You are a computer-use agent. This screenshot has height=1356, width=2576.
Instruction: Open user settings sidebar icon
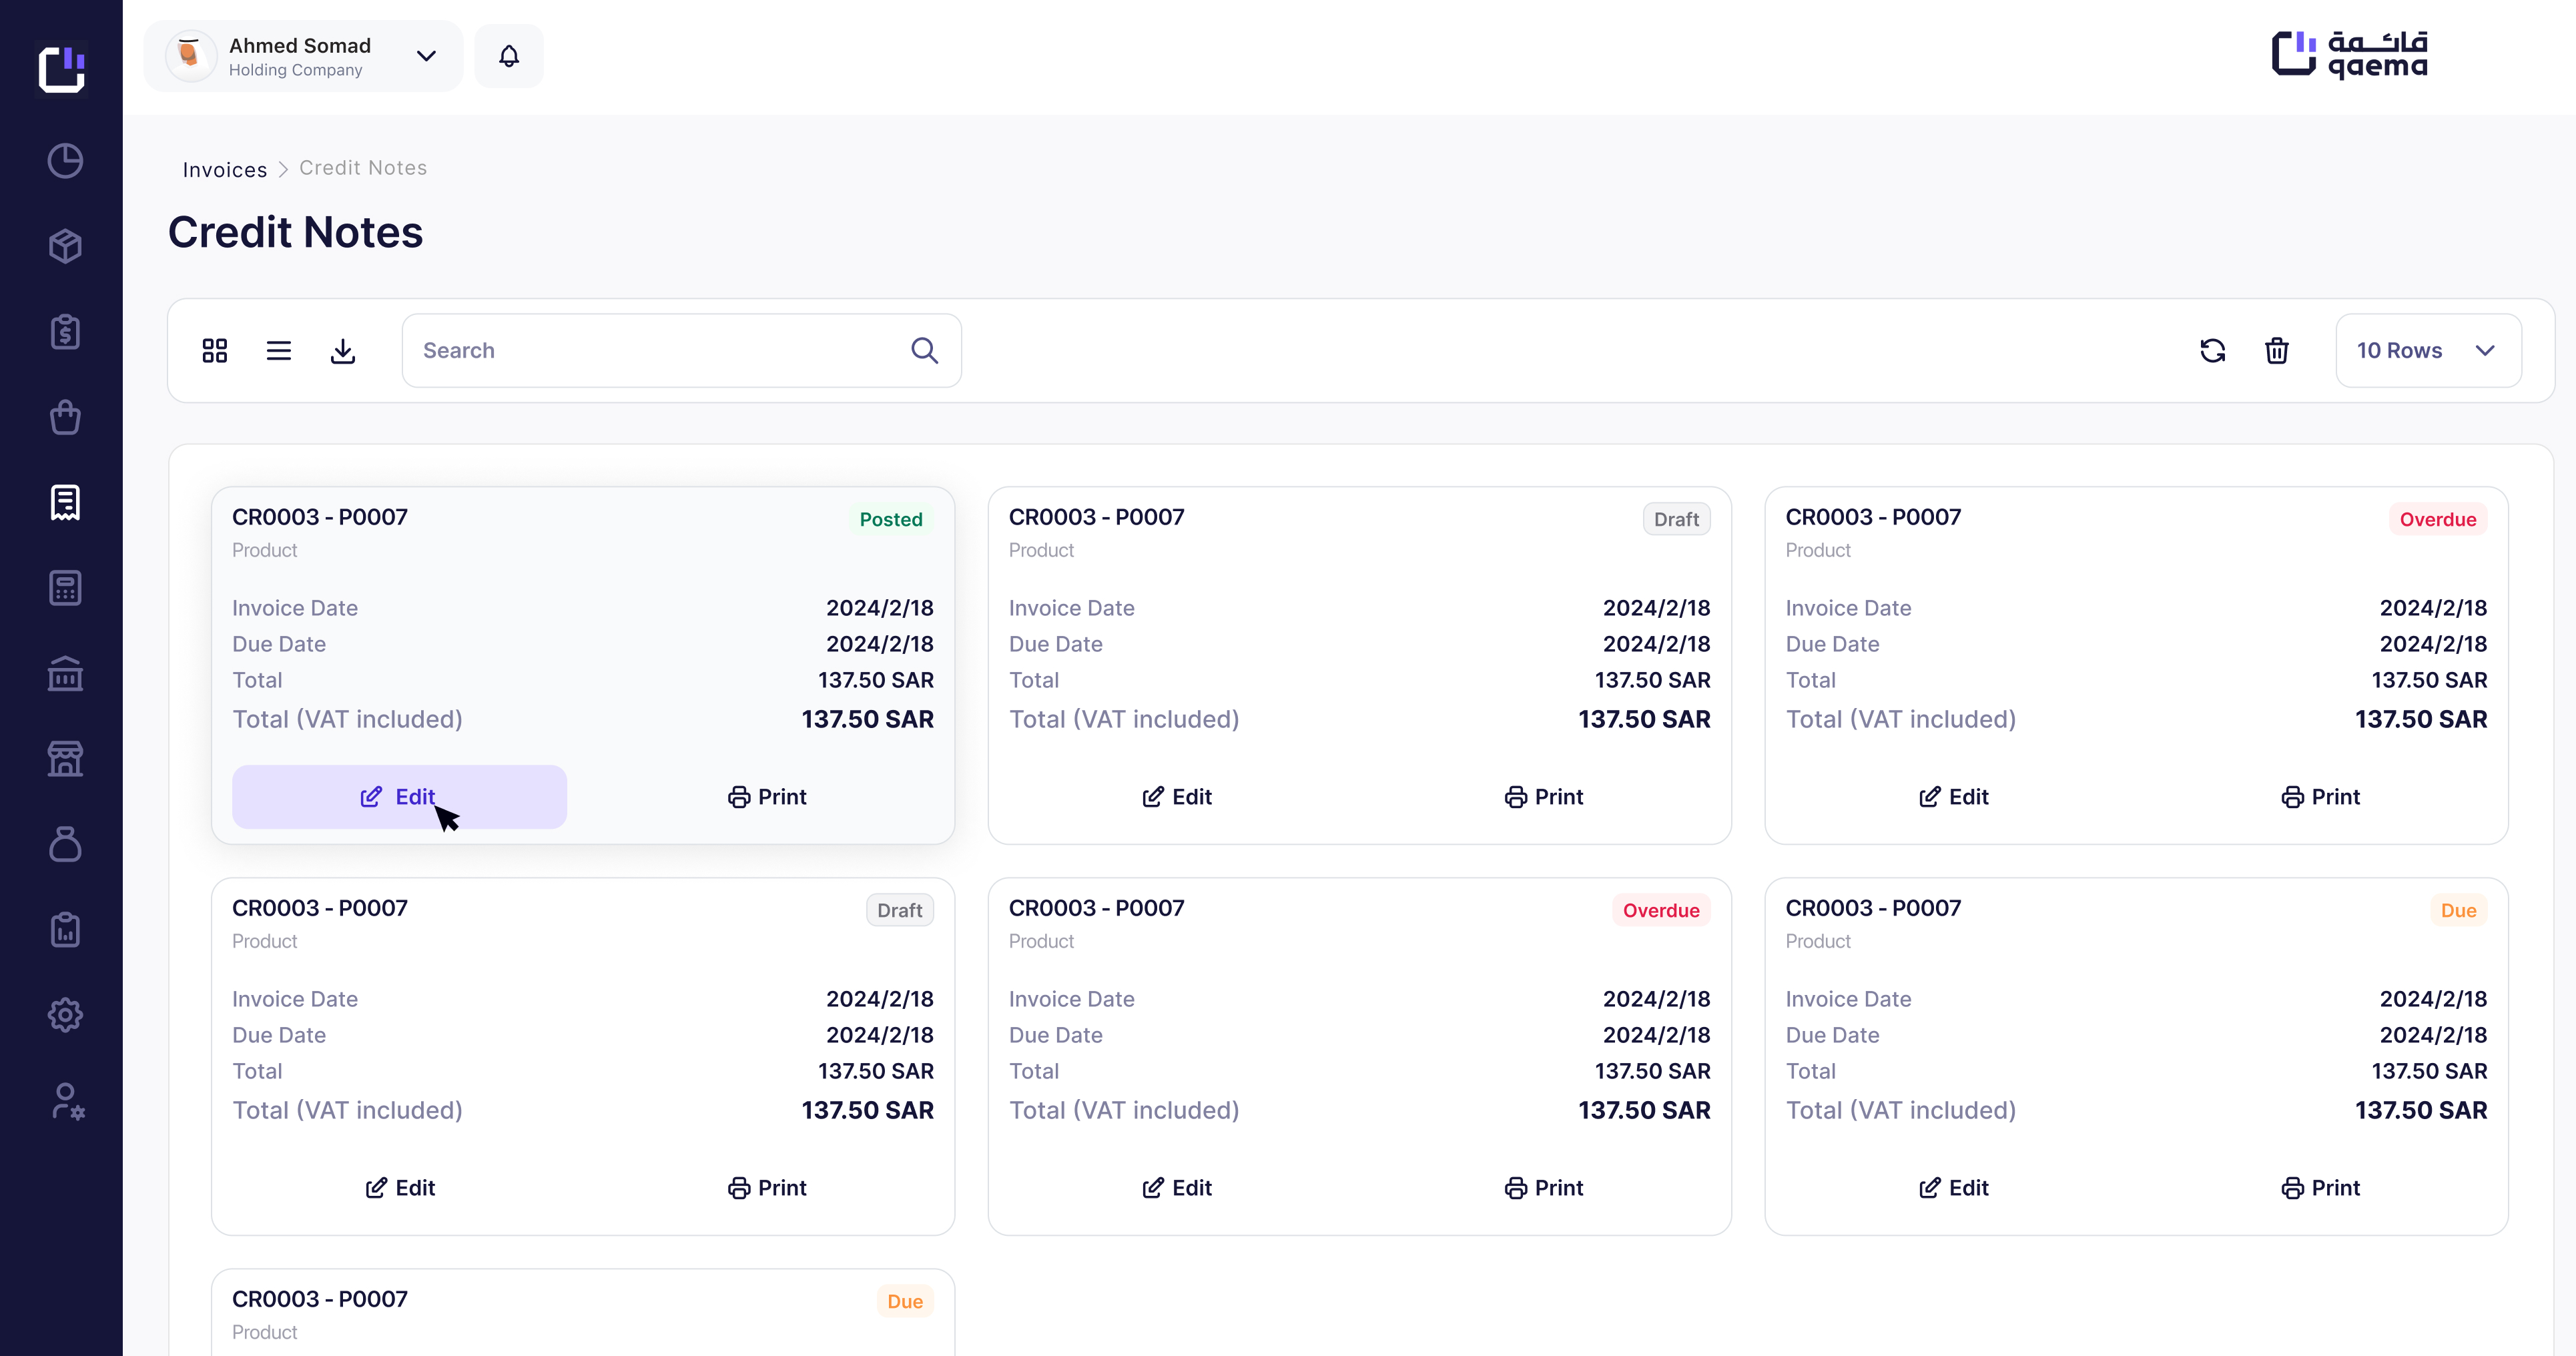coord(67,1101)
